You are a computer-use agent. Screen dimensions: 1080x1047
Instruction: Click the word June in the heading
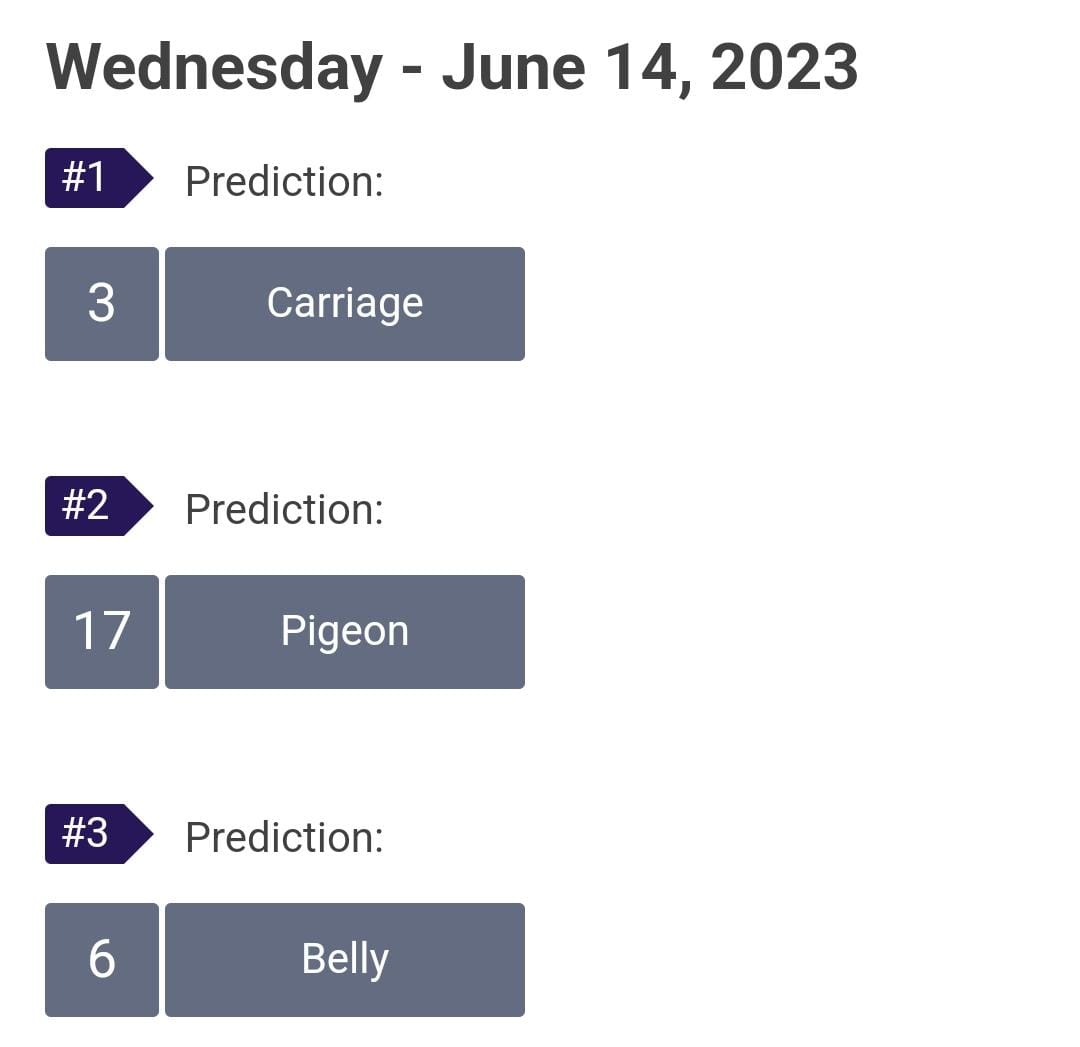click(x=514, y=67)
